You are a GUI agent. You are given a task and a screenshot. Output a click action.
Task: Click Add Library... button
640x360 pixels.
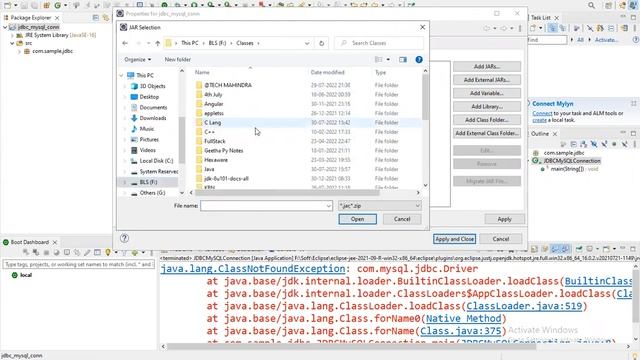tap(487, 107)
